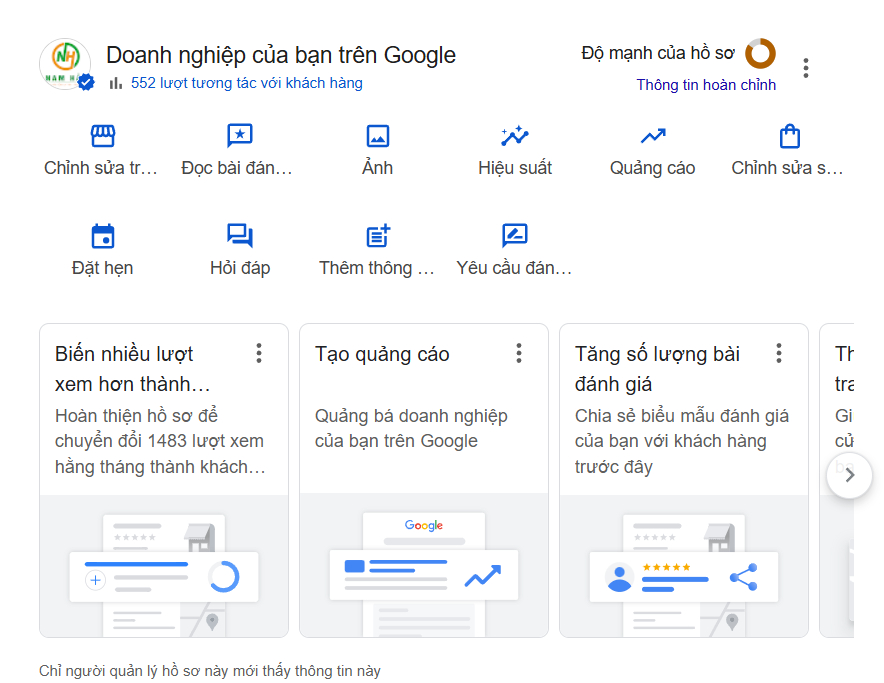The image size is (884, 683).
Task: Open the Yêu cầu đán… review request icon
Action: coord(515,236)
